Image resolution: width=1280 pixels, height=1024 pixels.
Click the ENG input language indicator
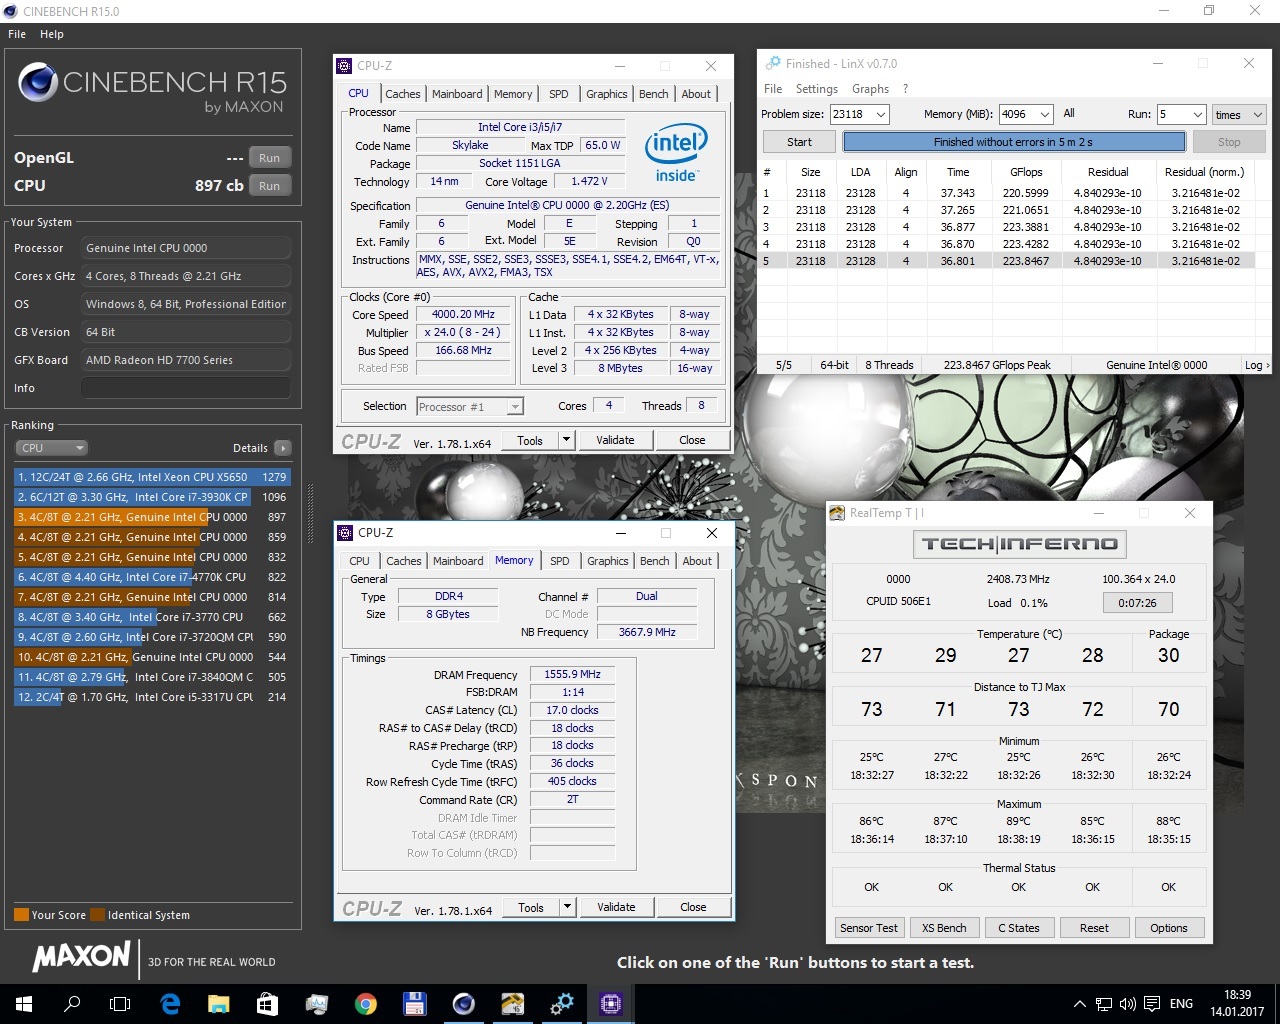pos(1181,1004)
